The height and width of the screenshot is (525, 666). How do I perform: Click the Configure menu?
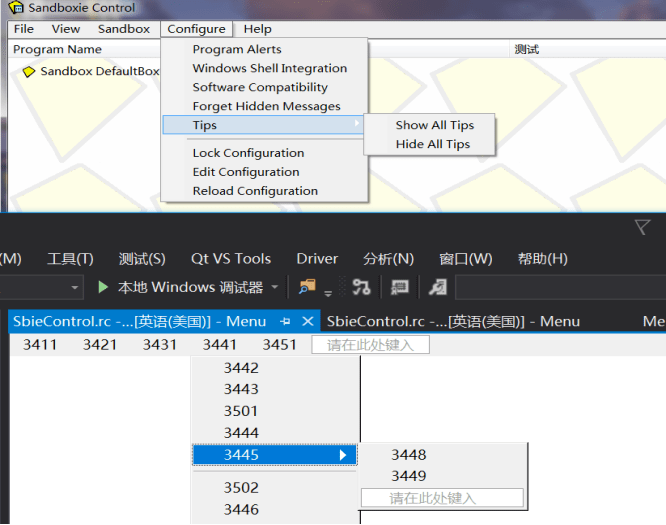(x=196, y=29)
